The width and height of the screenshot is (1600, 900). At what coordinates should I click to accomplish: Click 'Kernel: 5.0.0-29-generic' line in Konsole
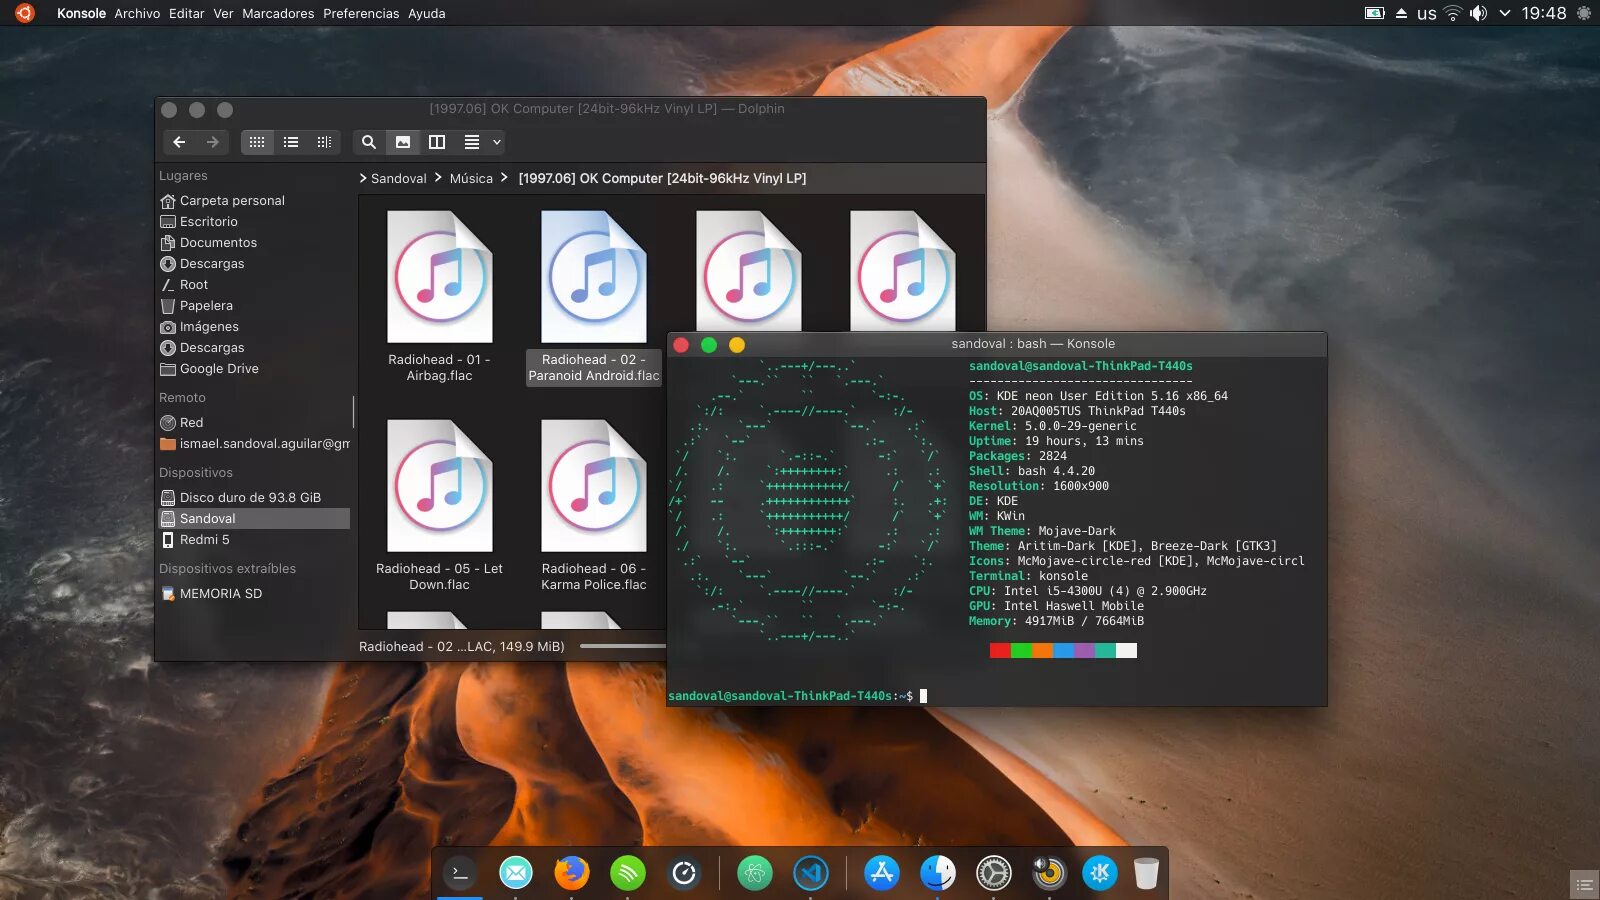pos(1053,426)
